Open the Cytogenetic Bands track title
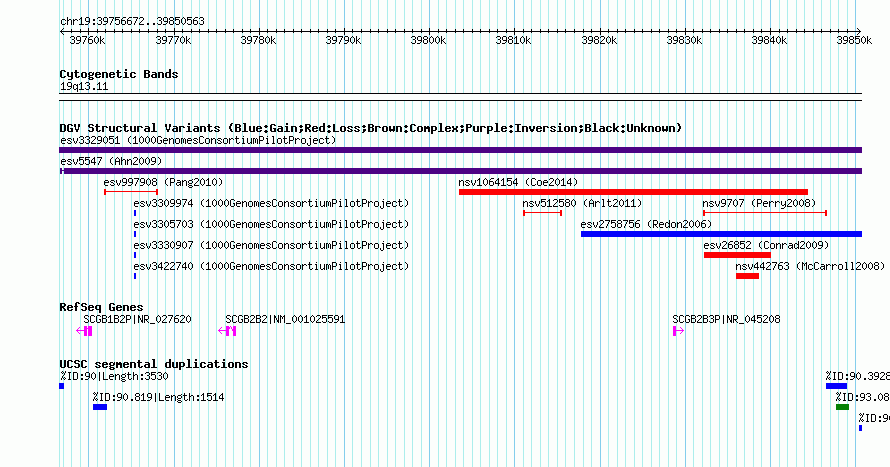The image size is (890, 467). [x=119, y=74]
